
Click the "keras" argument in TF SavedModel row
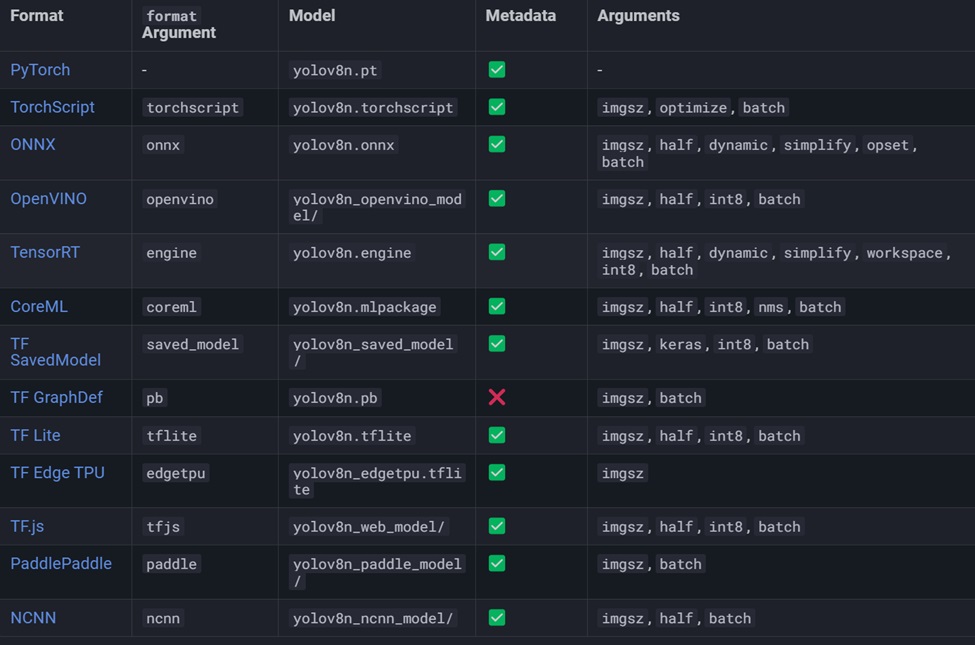point(680,344)
